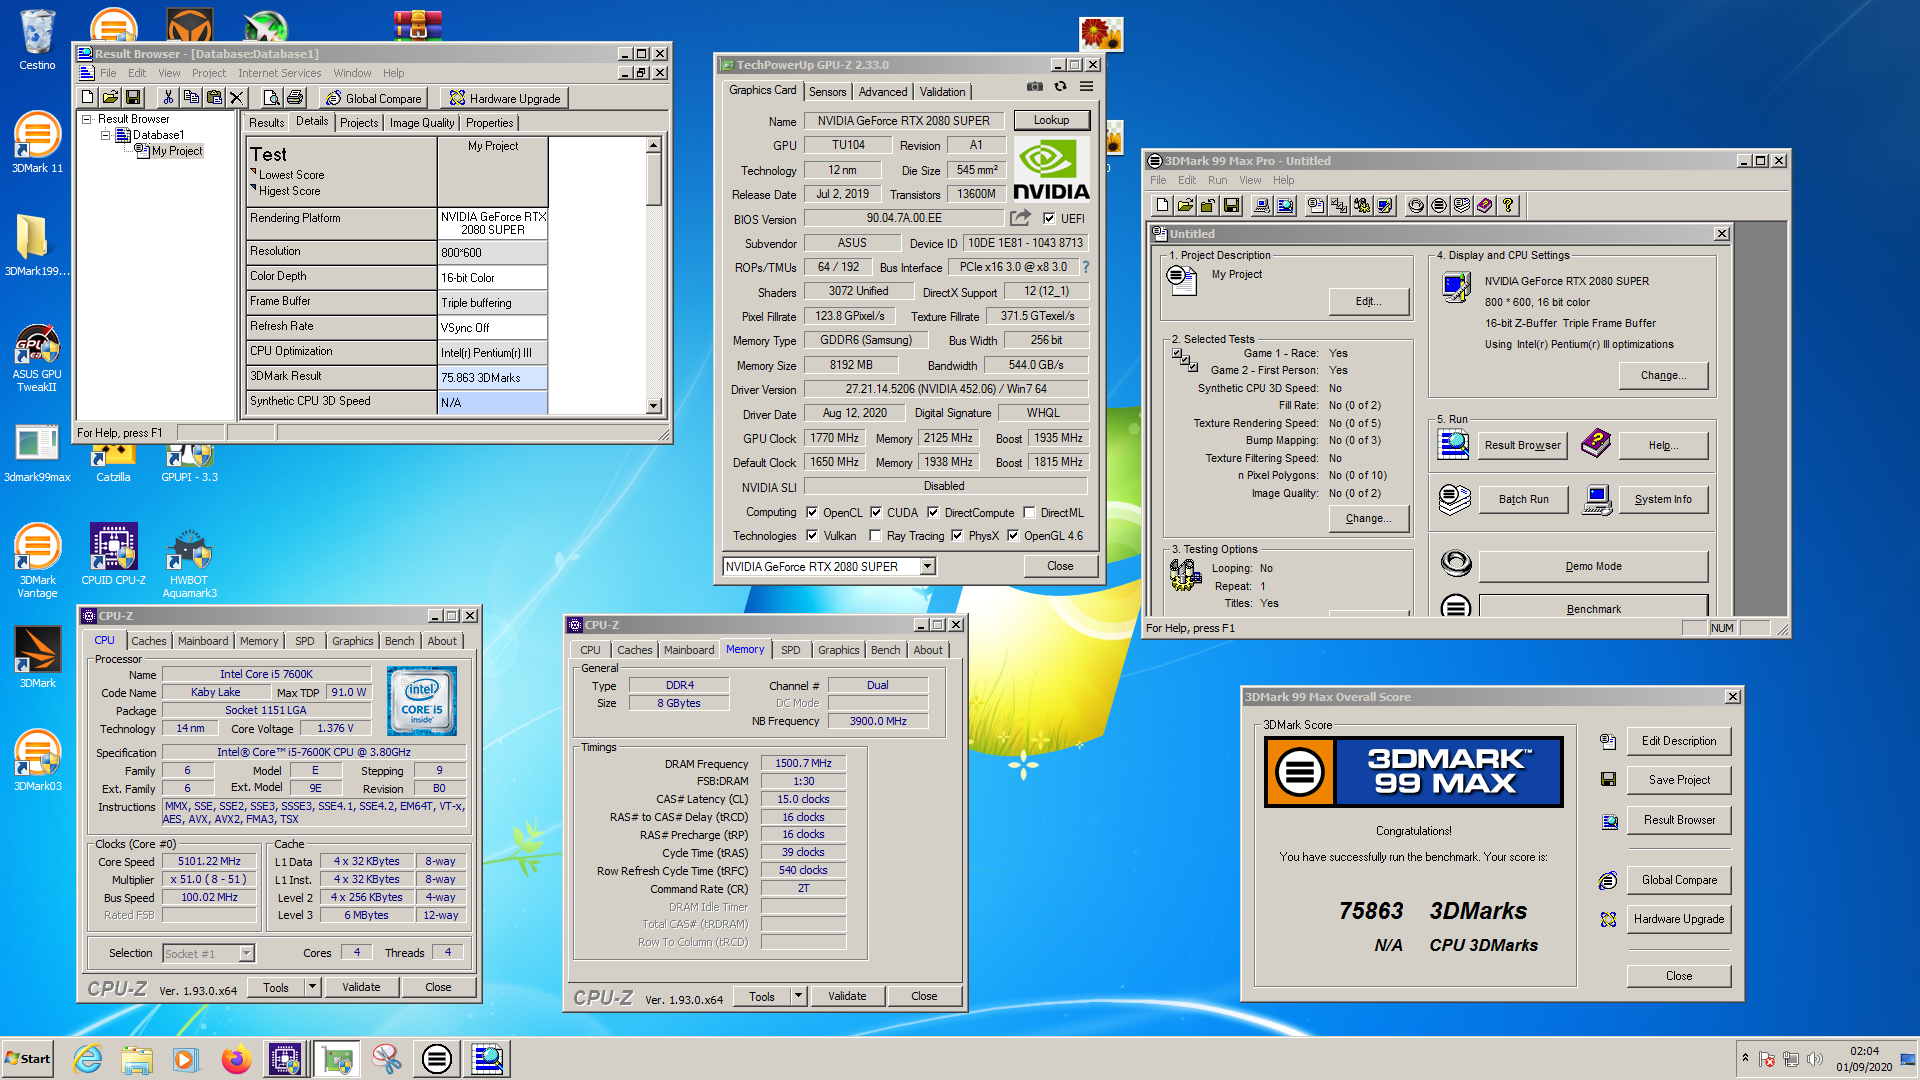Click Delete X icon in Result Browser toolbar
The width and height of the screenshot is (1920, 1080).
pyautogui.click(x=237, y=97)
